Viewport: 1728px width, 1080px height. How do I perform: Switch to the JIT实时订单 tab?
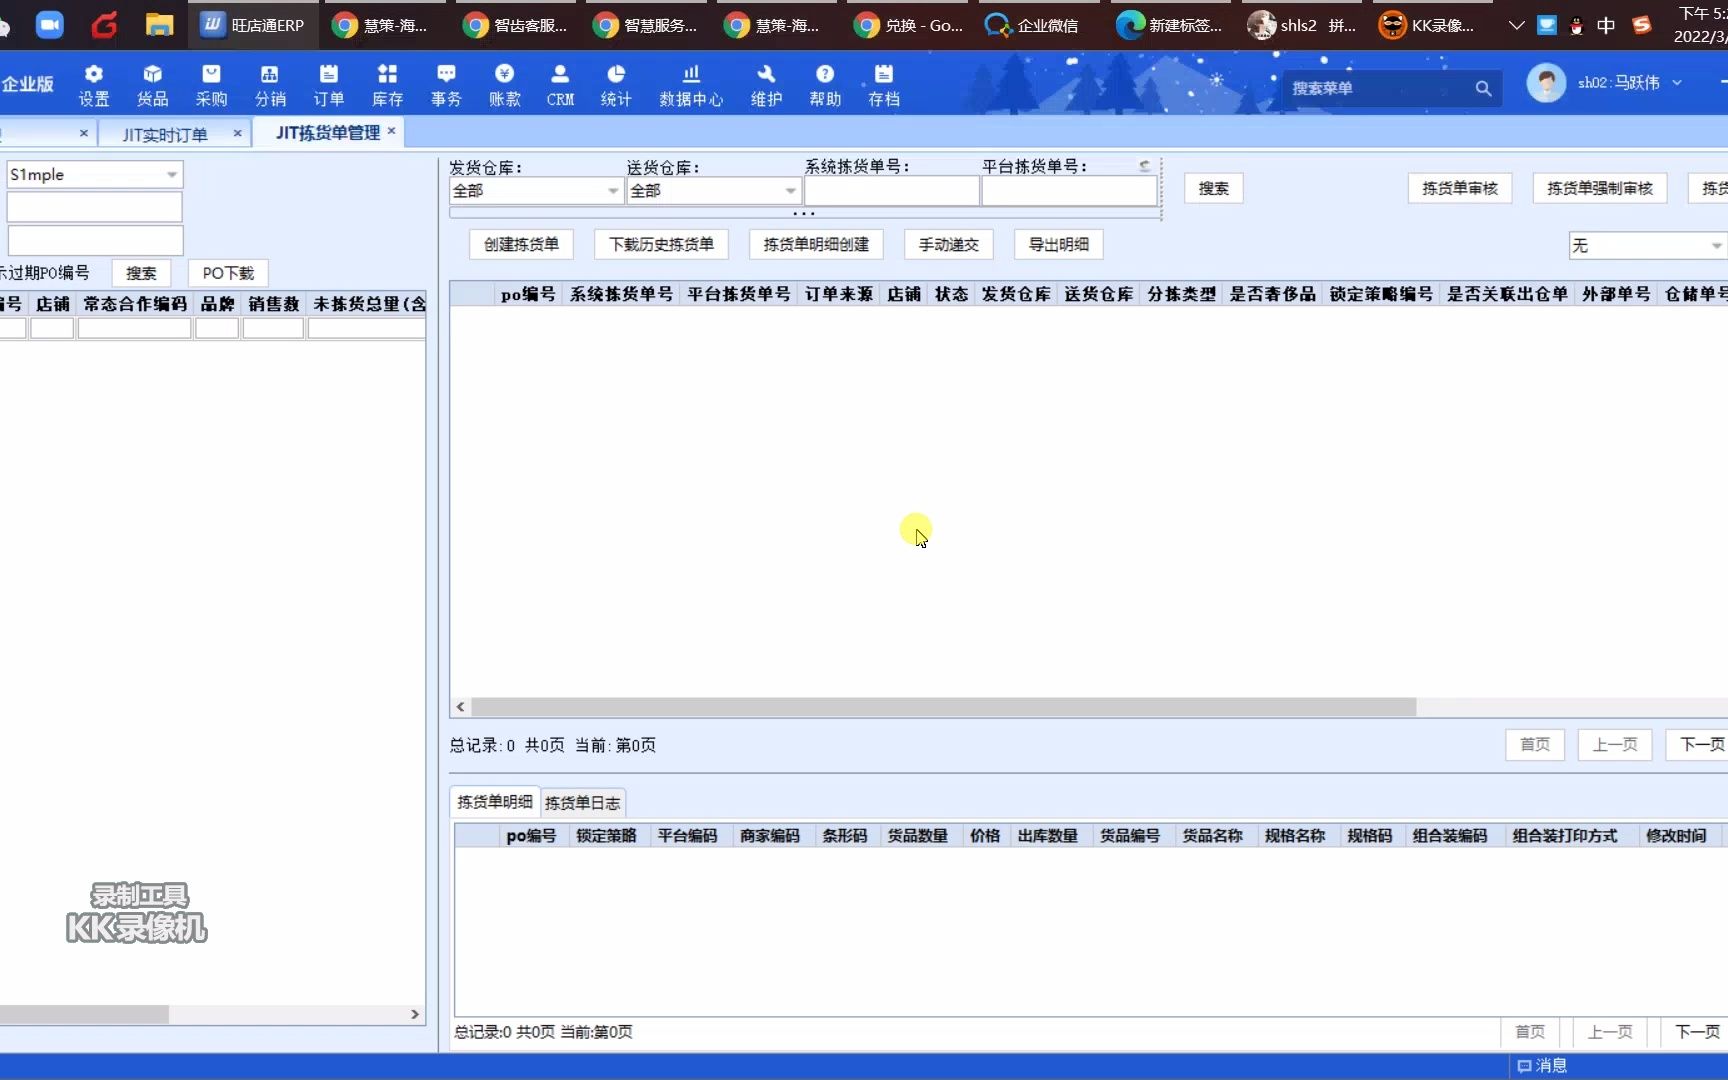(x=165, y=134)
